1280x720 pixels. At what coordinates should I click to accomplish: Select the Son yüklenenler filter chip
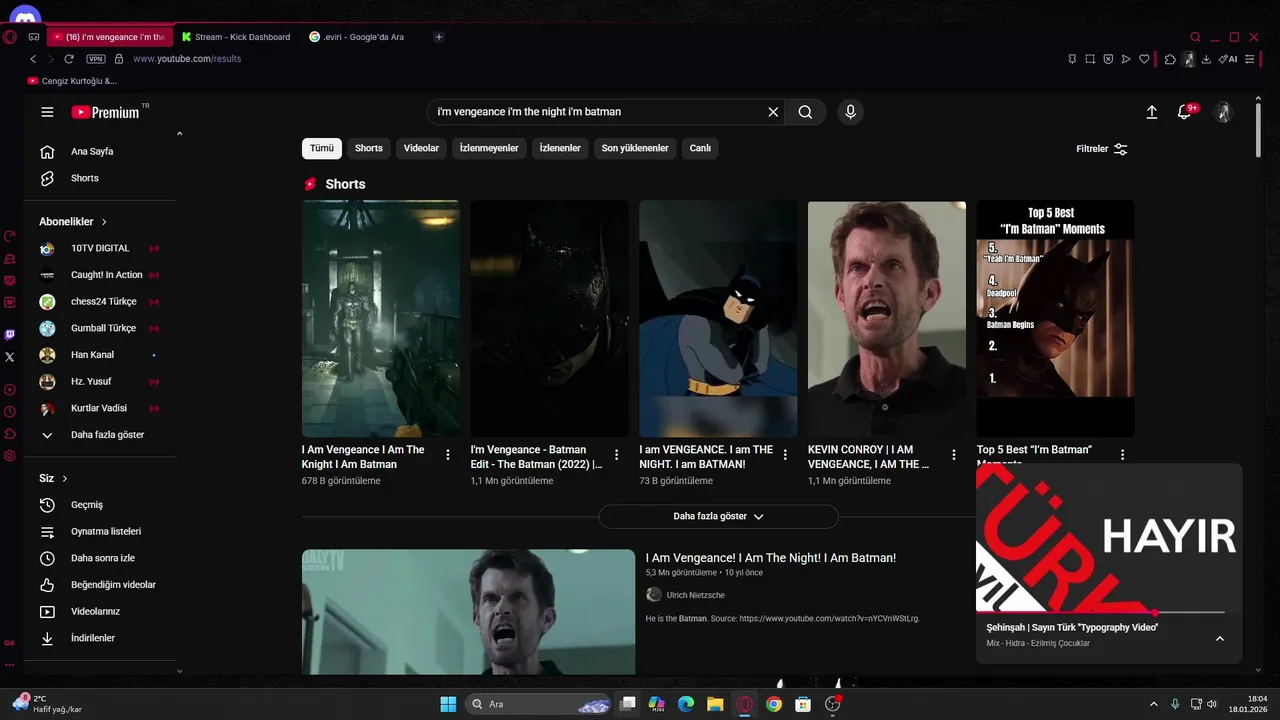pos(635,148)
